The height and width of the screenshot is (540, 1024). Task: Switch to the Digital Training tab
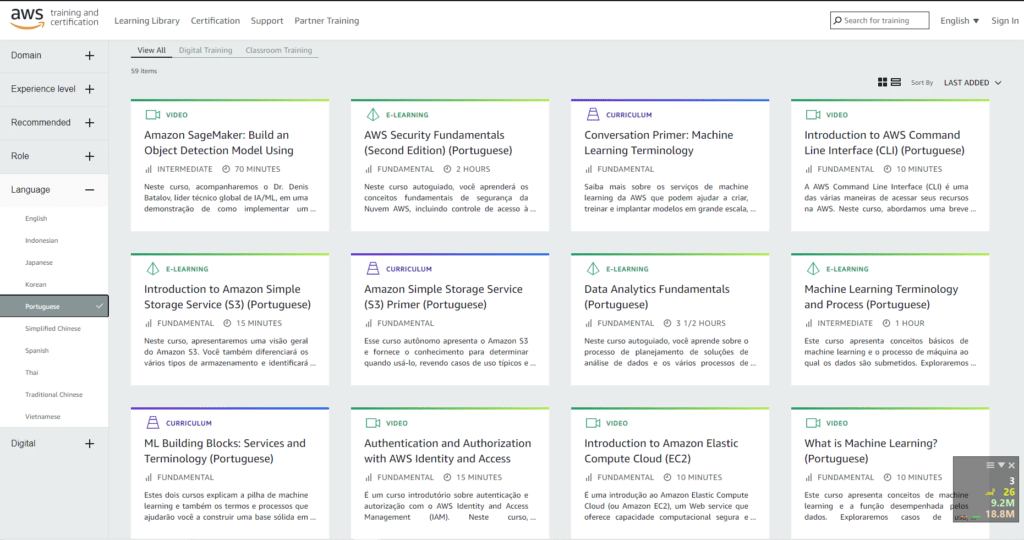point(205,50)
